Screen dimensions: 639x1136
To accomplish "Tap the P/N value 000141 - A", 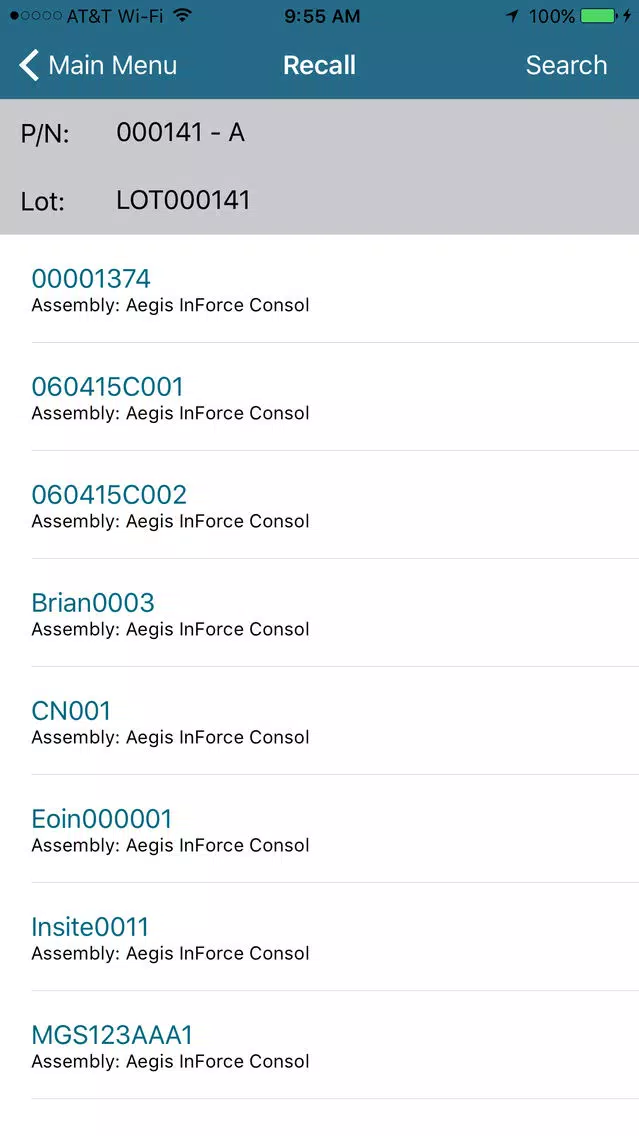I will pyautogui.click(x=180, y=133).
